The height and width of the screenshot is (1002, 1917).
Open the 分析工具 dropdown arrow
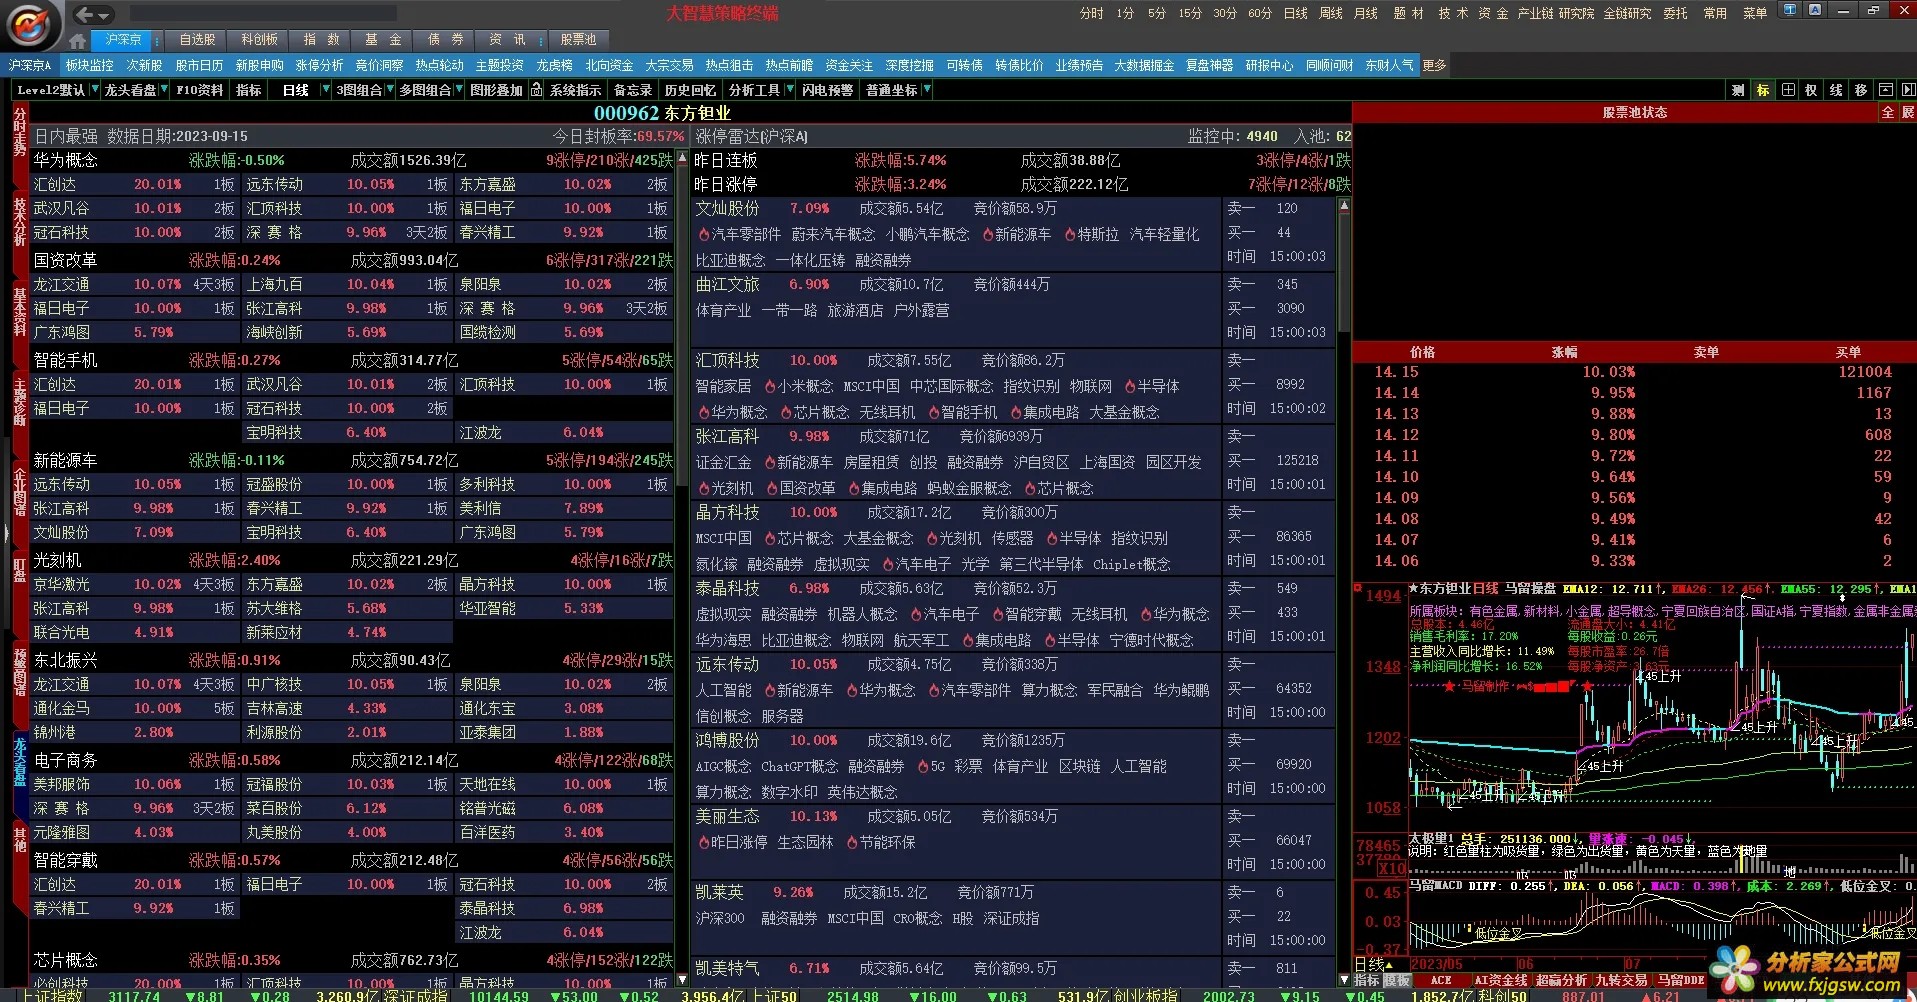788,90
